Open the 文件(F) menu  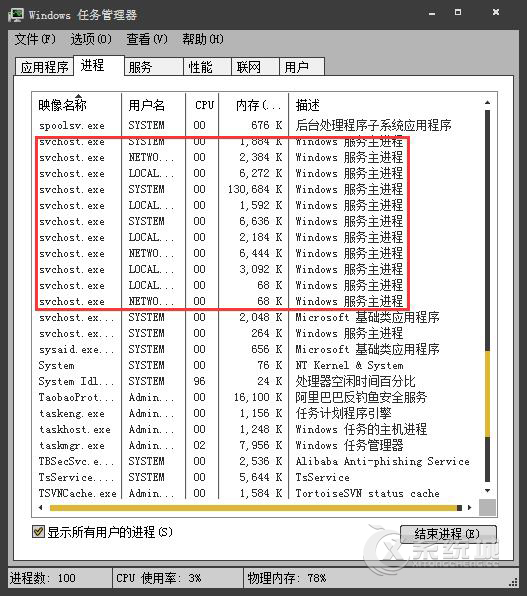(x=35, y=39)
